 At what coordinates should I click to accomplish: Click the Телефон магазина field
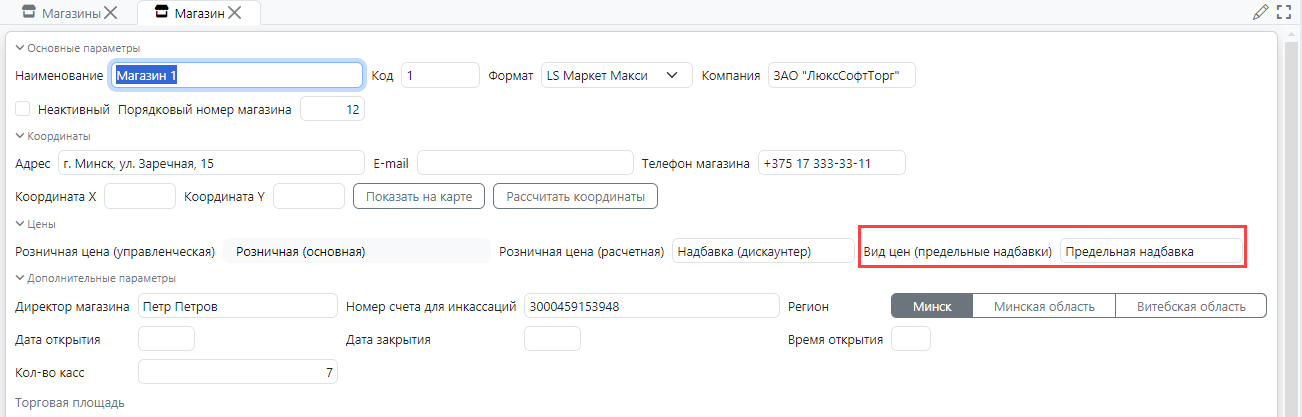(x=830, y=163)
